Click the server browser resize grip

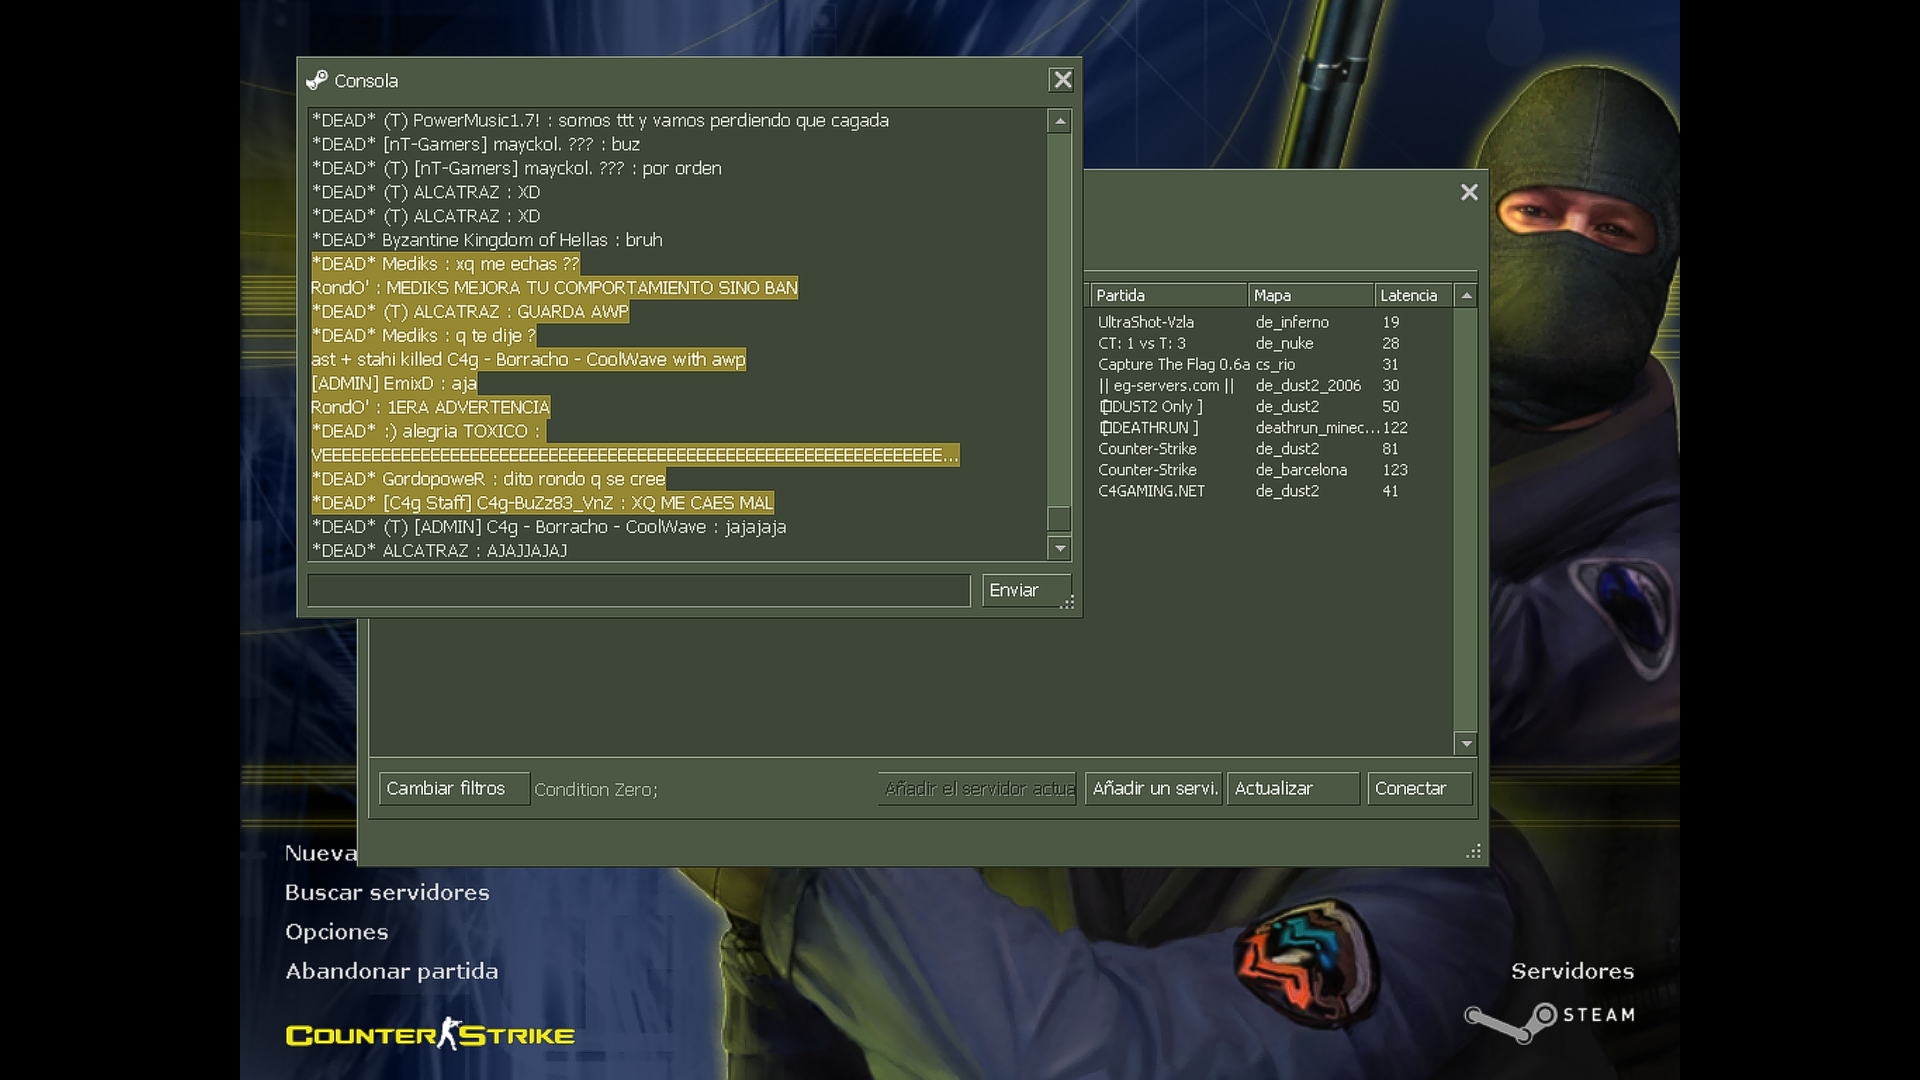click(x=1473, y=851)
